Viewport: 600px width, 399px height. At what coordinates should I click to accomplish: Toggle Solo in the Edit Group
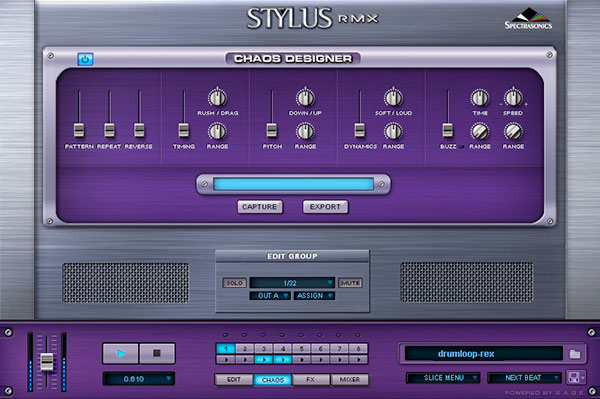click(x=234, y=283)
